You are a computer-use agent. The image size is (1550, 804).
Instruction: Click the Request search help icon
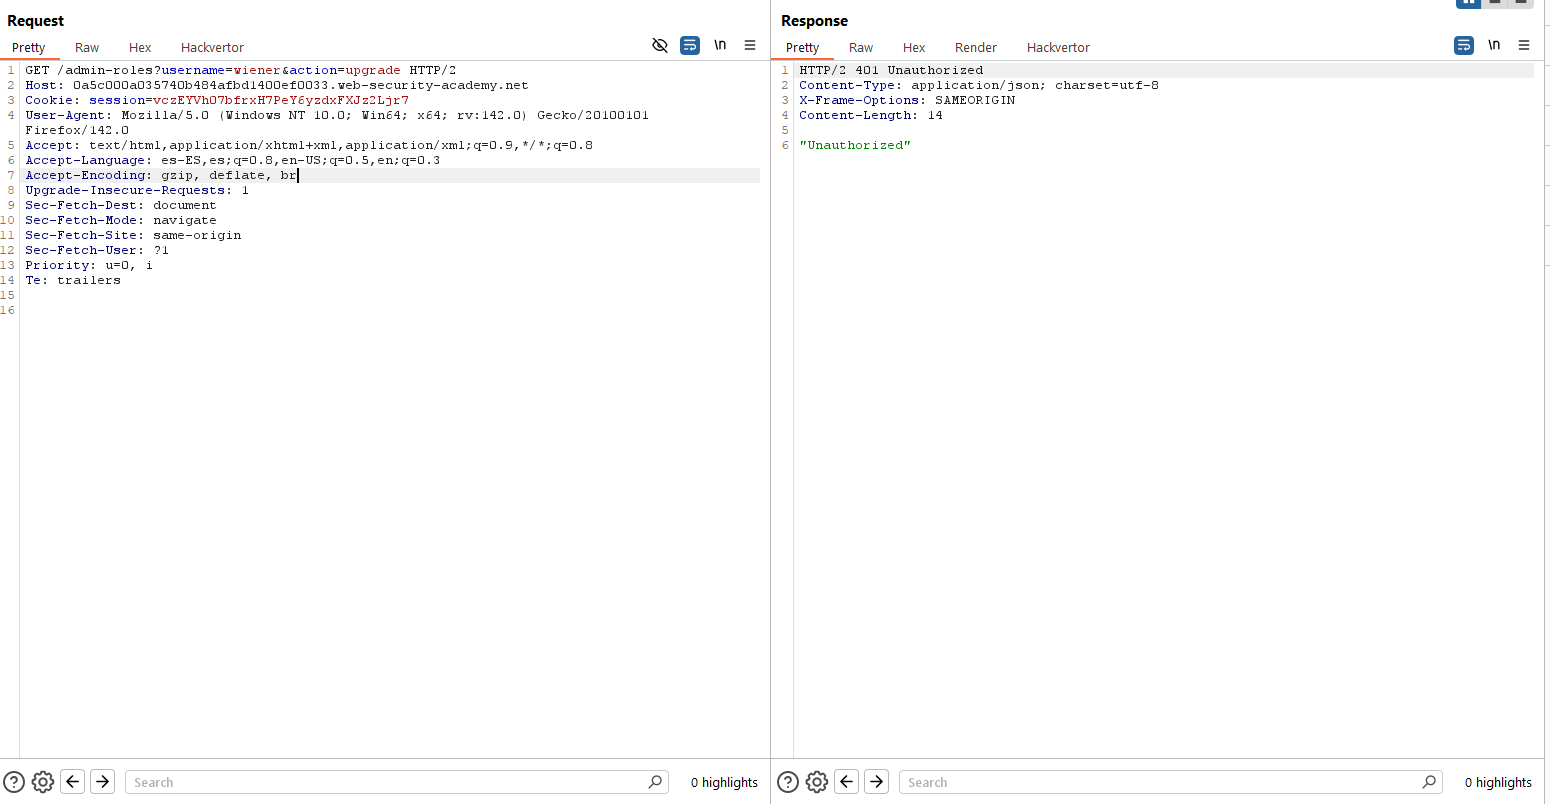[14, 782]
